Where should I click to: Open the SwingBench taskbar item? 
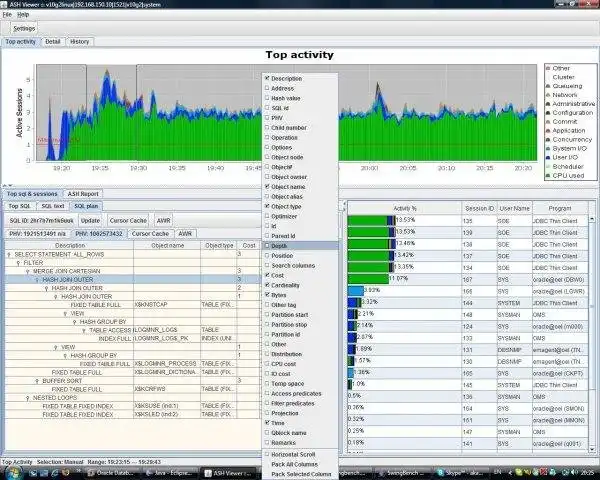pos(403,473)
